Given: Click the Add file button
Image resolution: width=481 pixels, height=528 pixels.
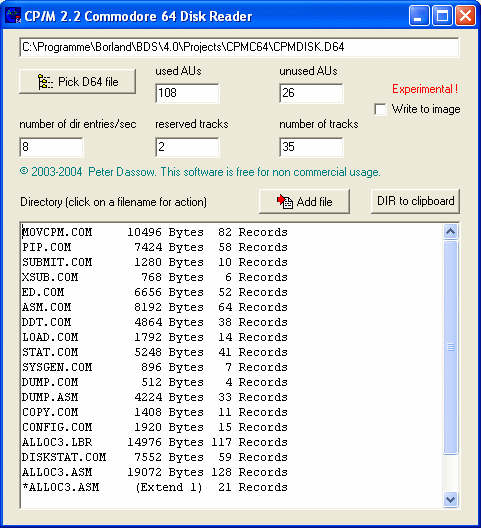Looking at the screenshot, I should click(304, 201).
